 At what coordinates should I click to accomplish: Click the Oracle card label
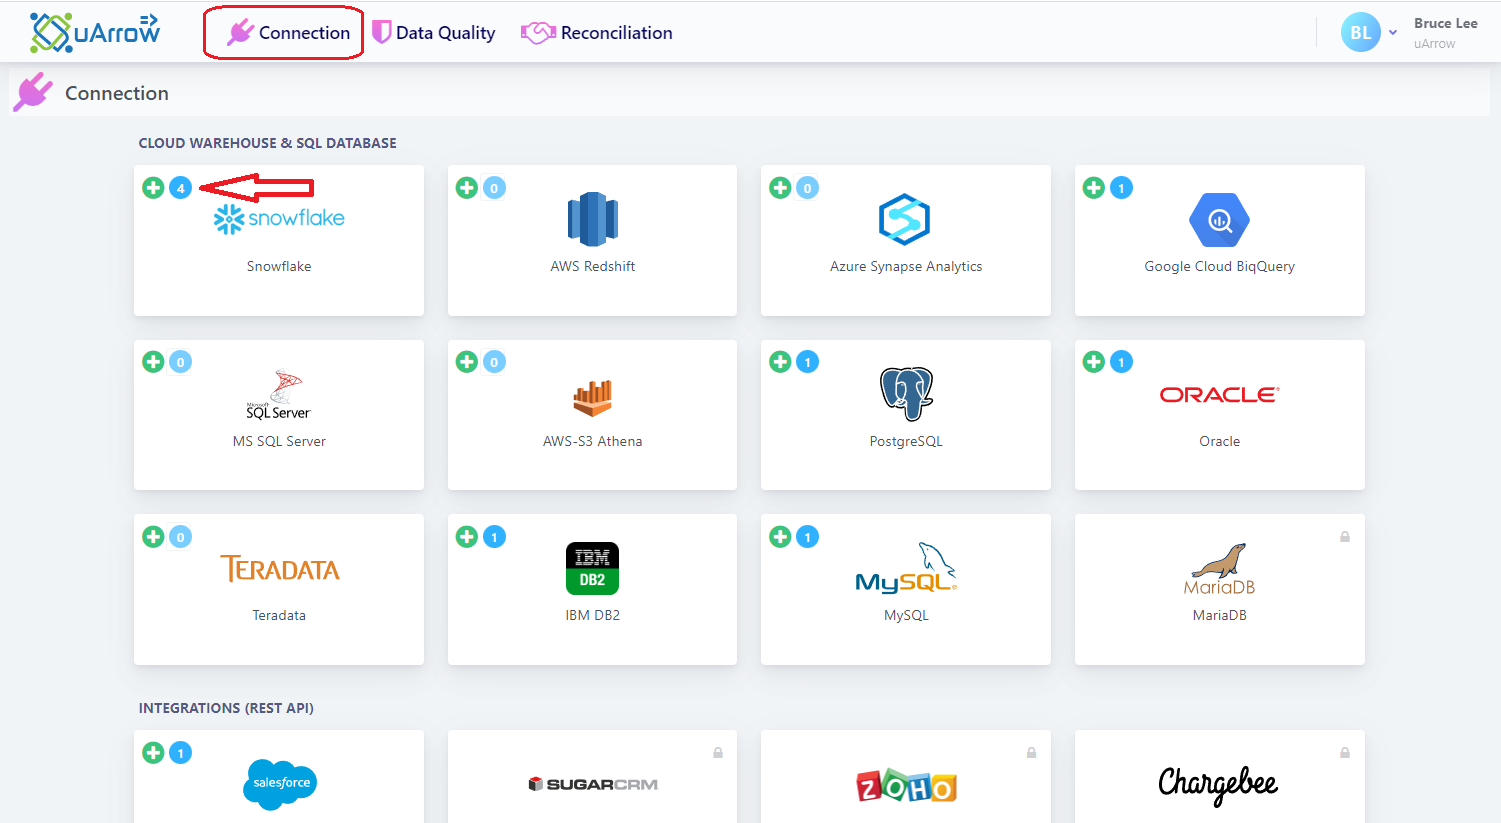(x=1219, y=441)
